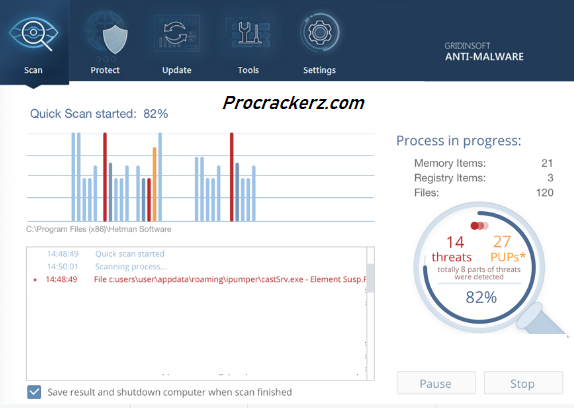Click the Registry Items count row
Screen dimensions: 574x408
[x=483, y=178]
